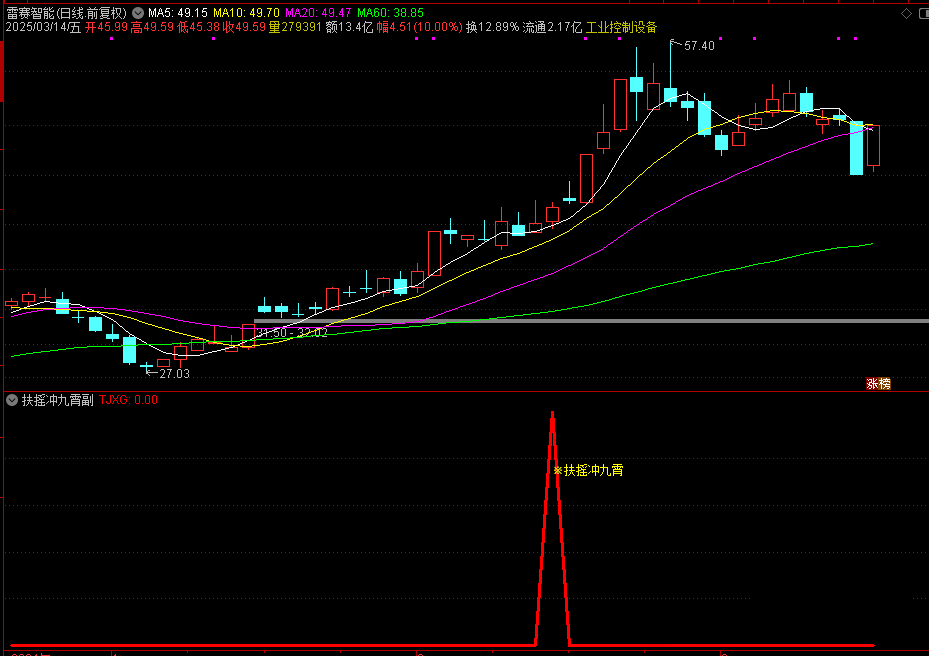
Task: Click the arrow at 27.03 low label
Action: point(151,373)
